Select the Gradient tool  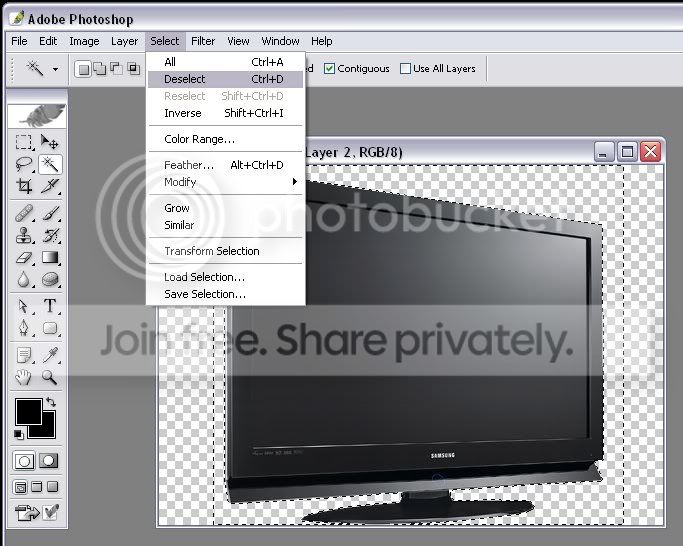coord(50,258)
